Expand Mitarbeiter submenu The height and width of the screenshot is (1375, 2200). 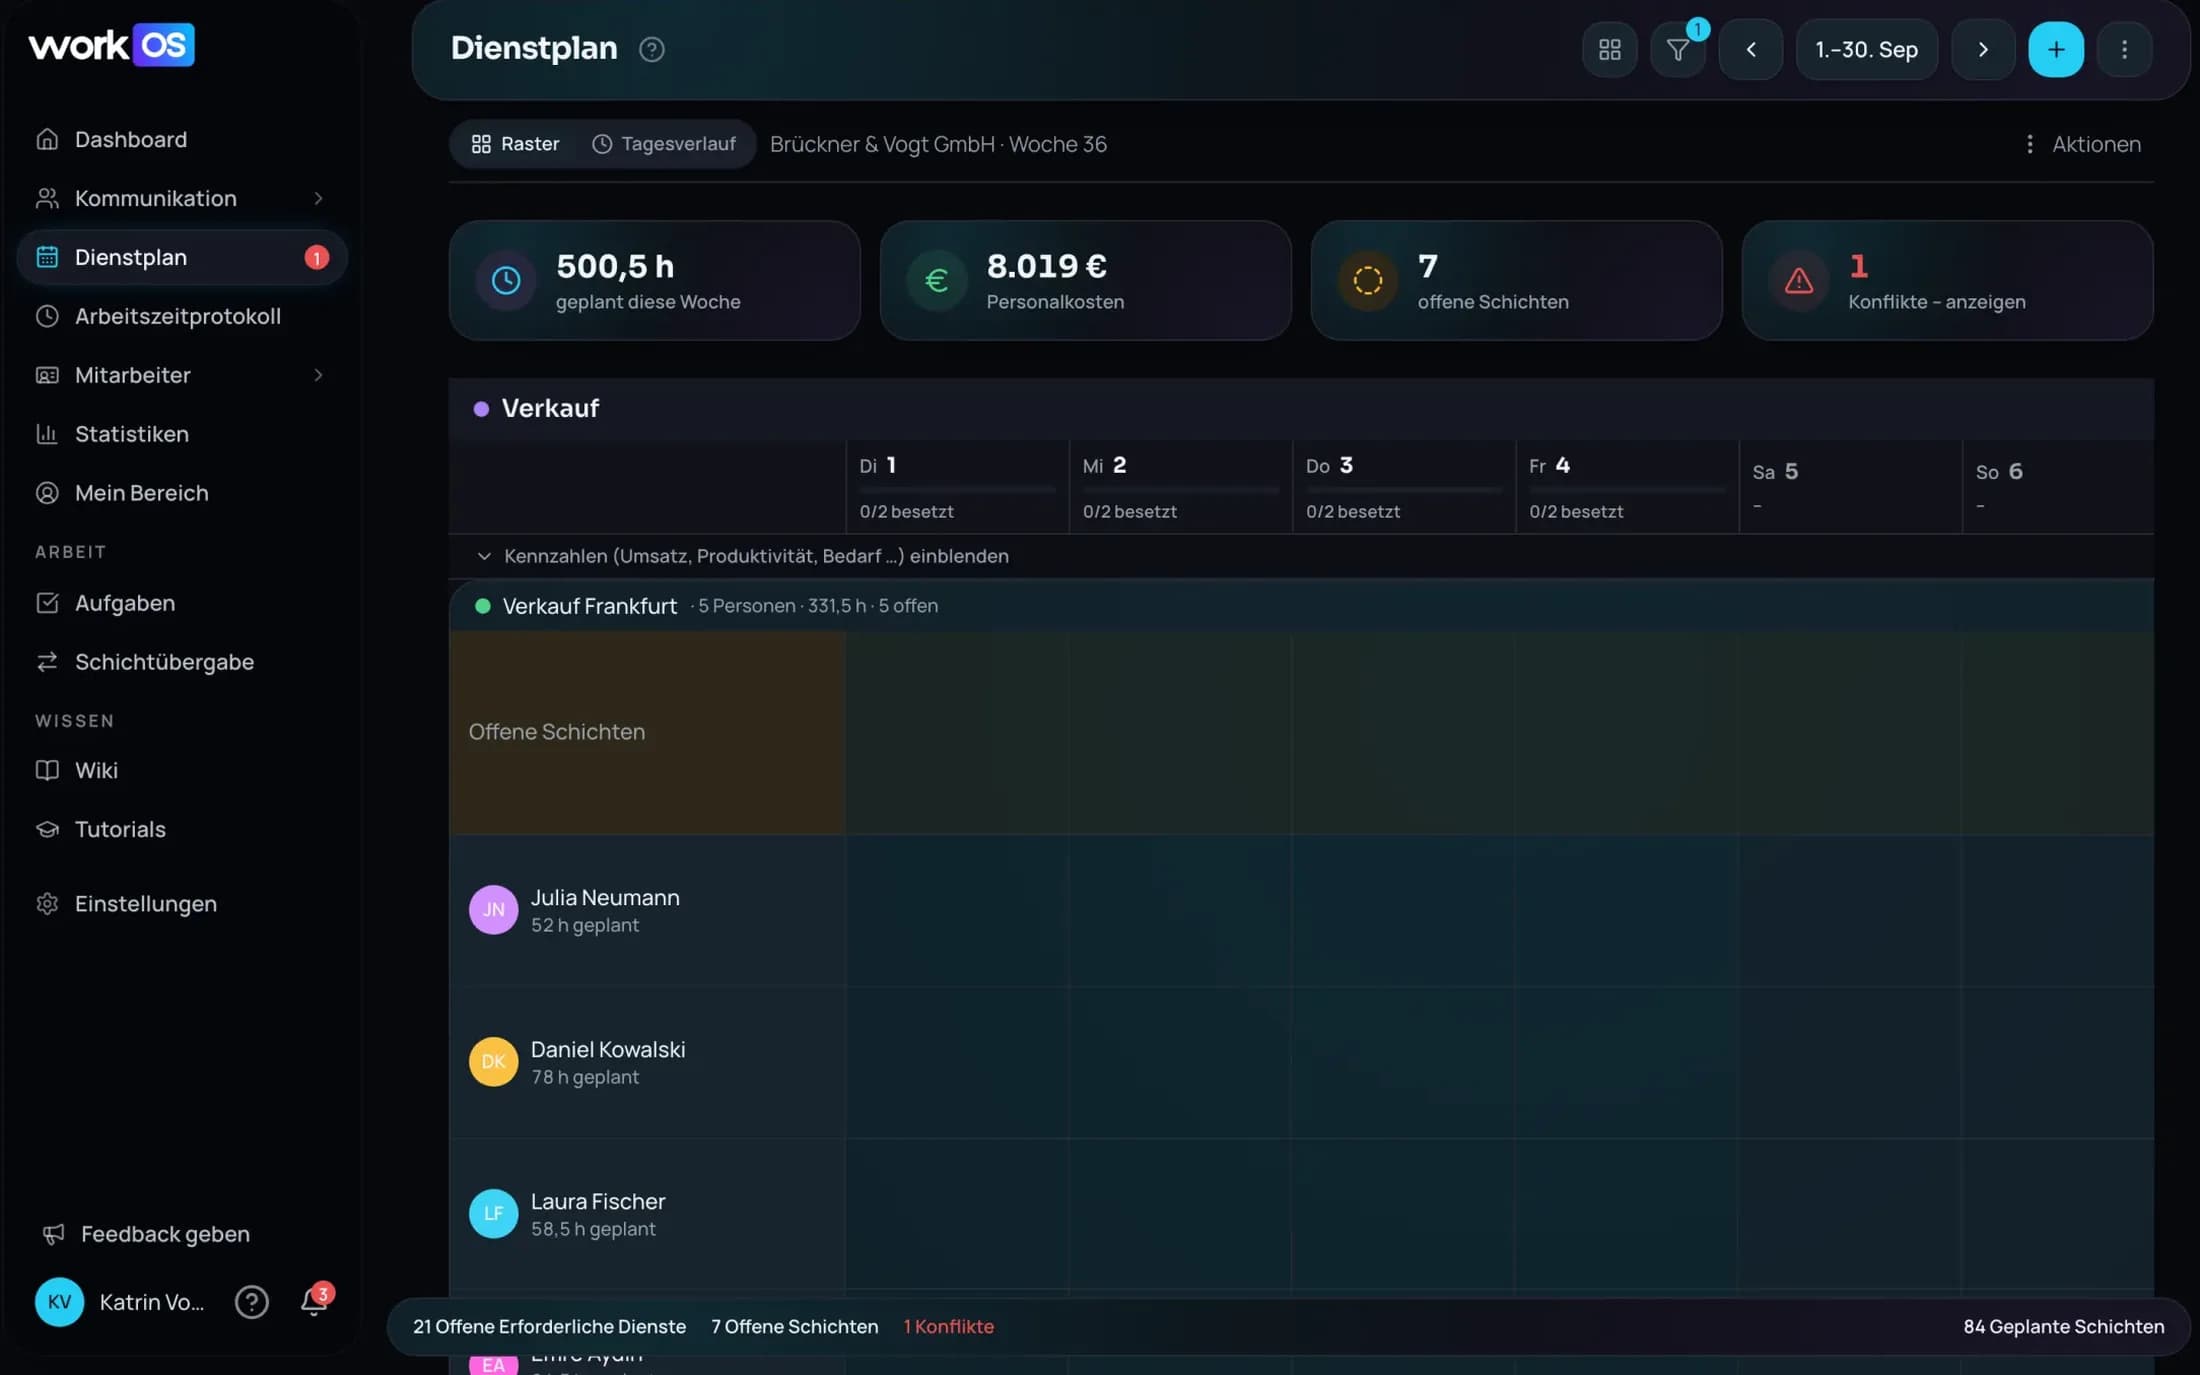pyautogui.click(x=318, y=375)
